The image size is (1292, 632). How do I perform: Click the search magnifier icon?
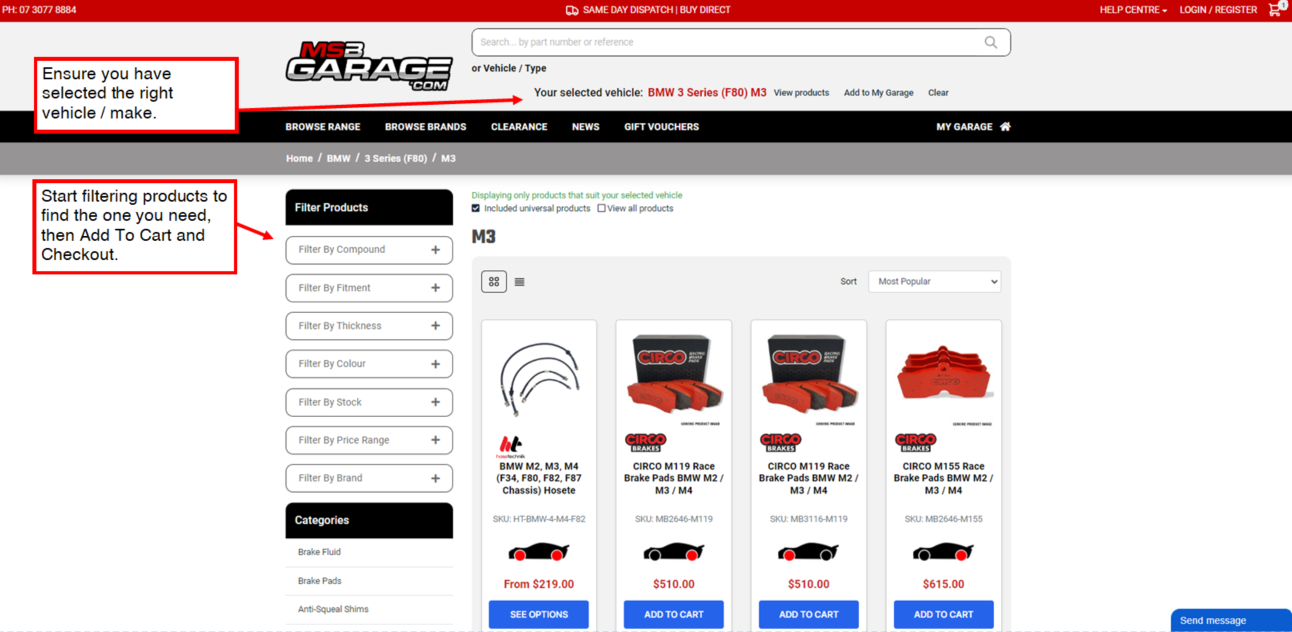pyautogui.click(x=990, y=42)
